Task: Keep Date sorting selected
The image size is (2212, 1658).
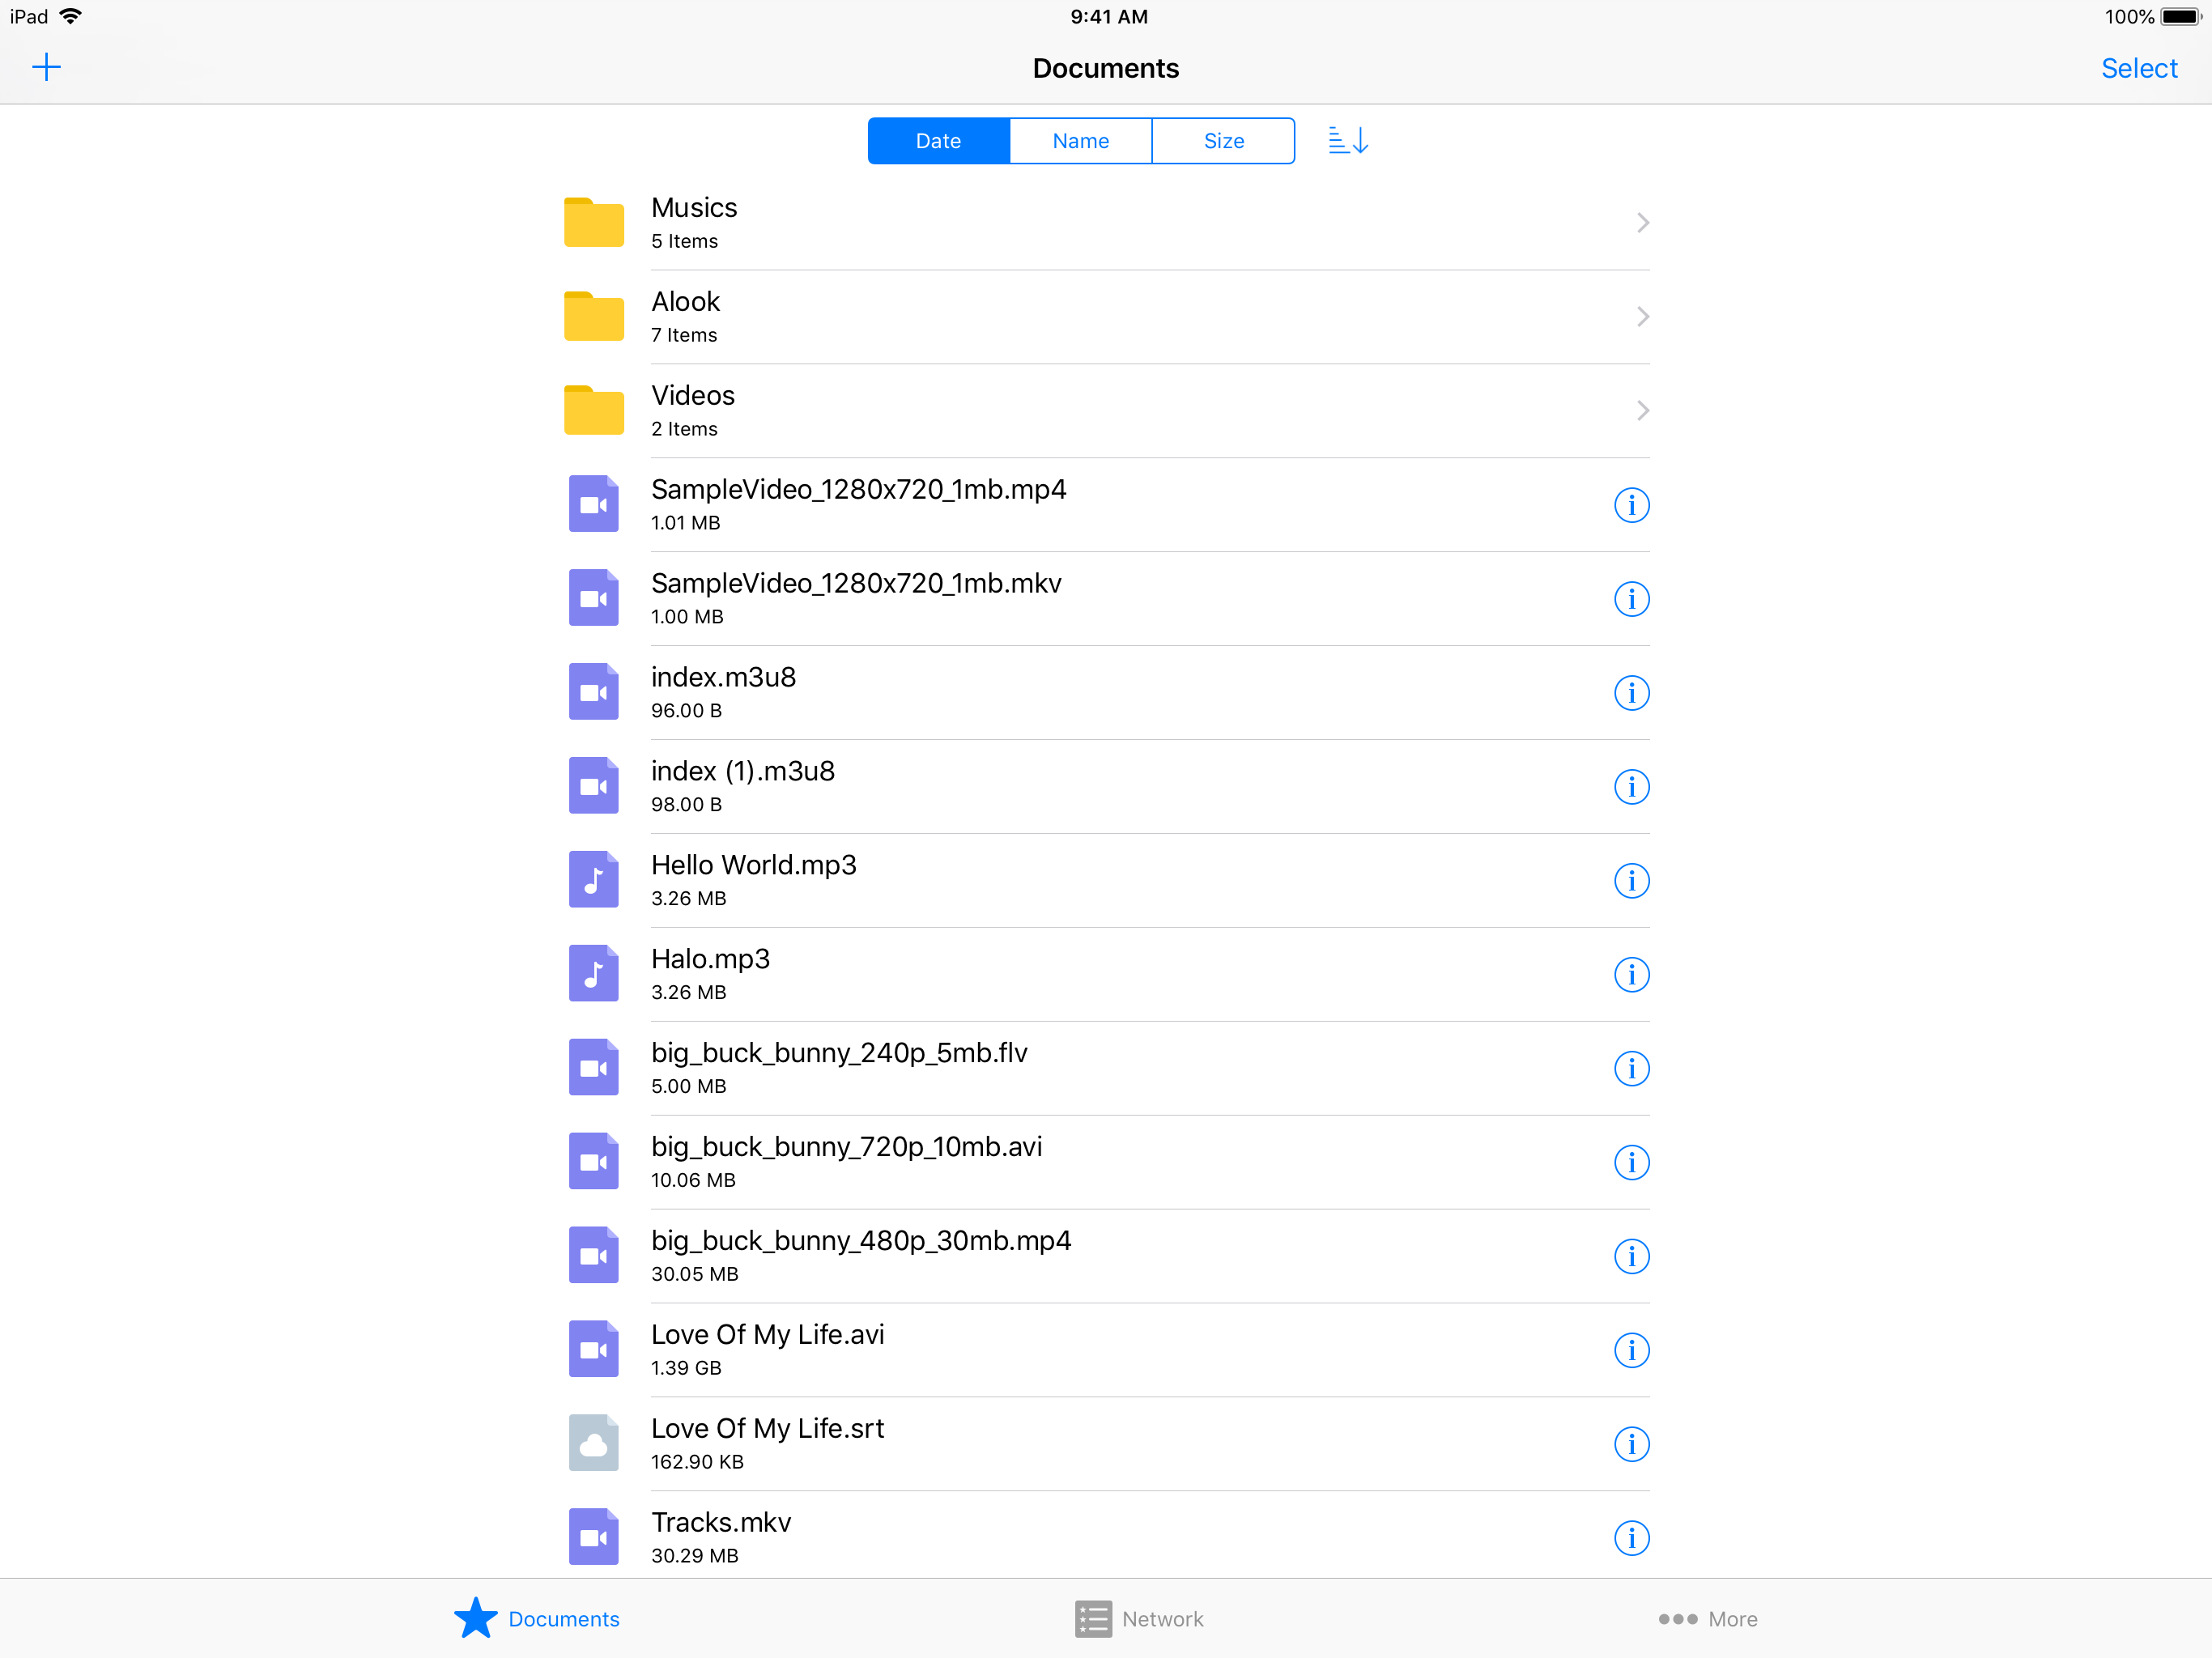Action: click(937, 141)
